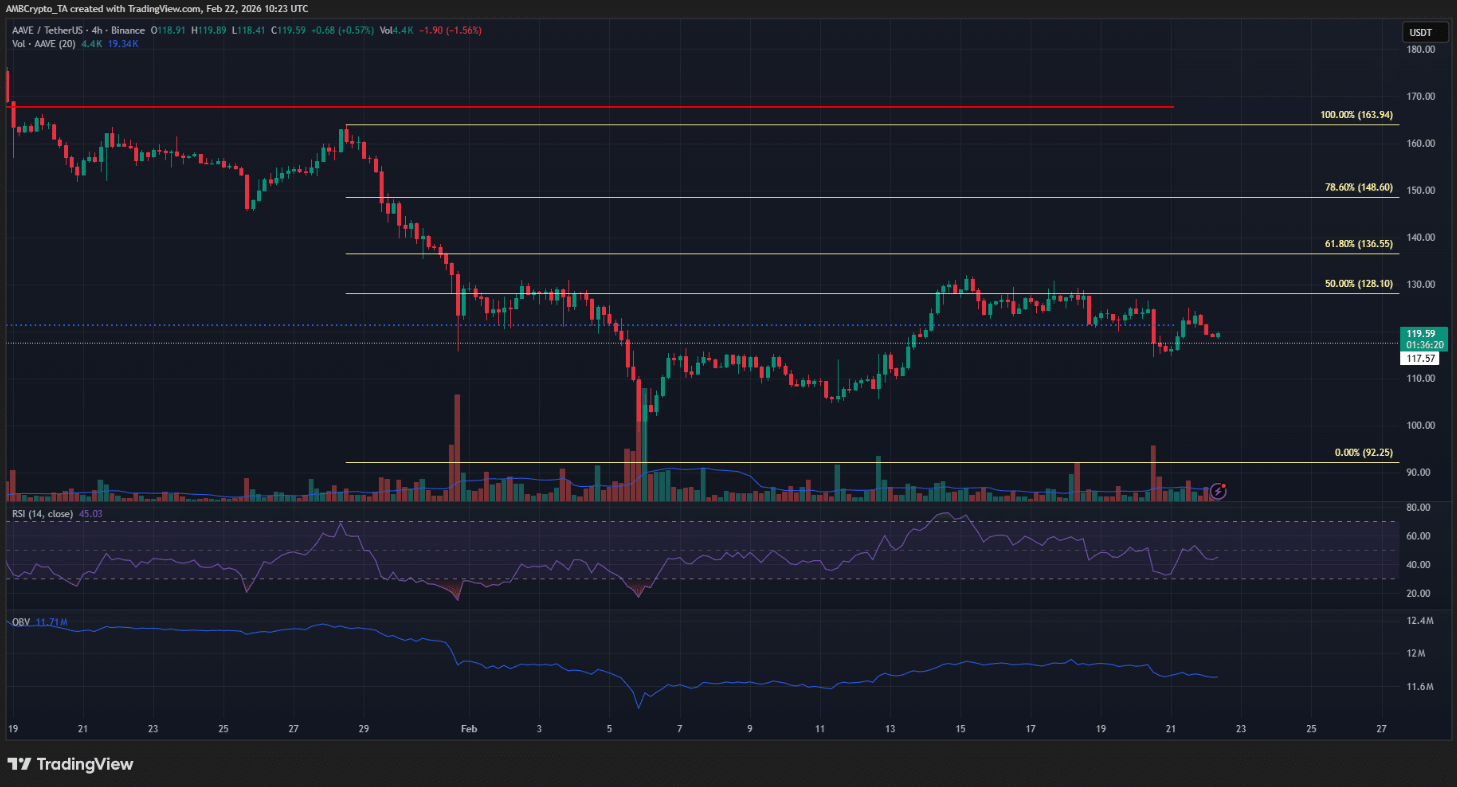1457x787 pixels.
Task: Click date 15 on the time axis
Action: pos(960,729)
